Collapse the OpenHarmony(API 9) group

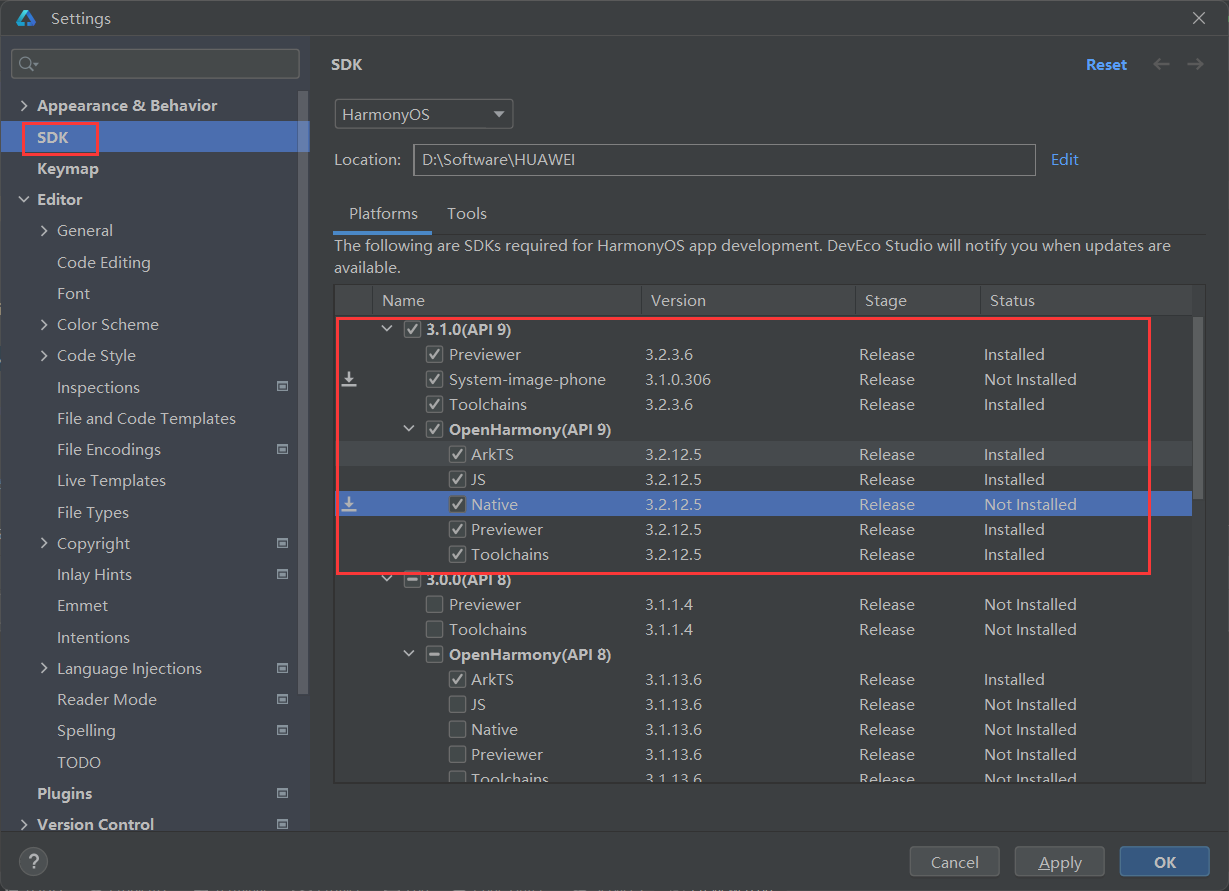coord(409,429)
